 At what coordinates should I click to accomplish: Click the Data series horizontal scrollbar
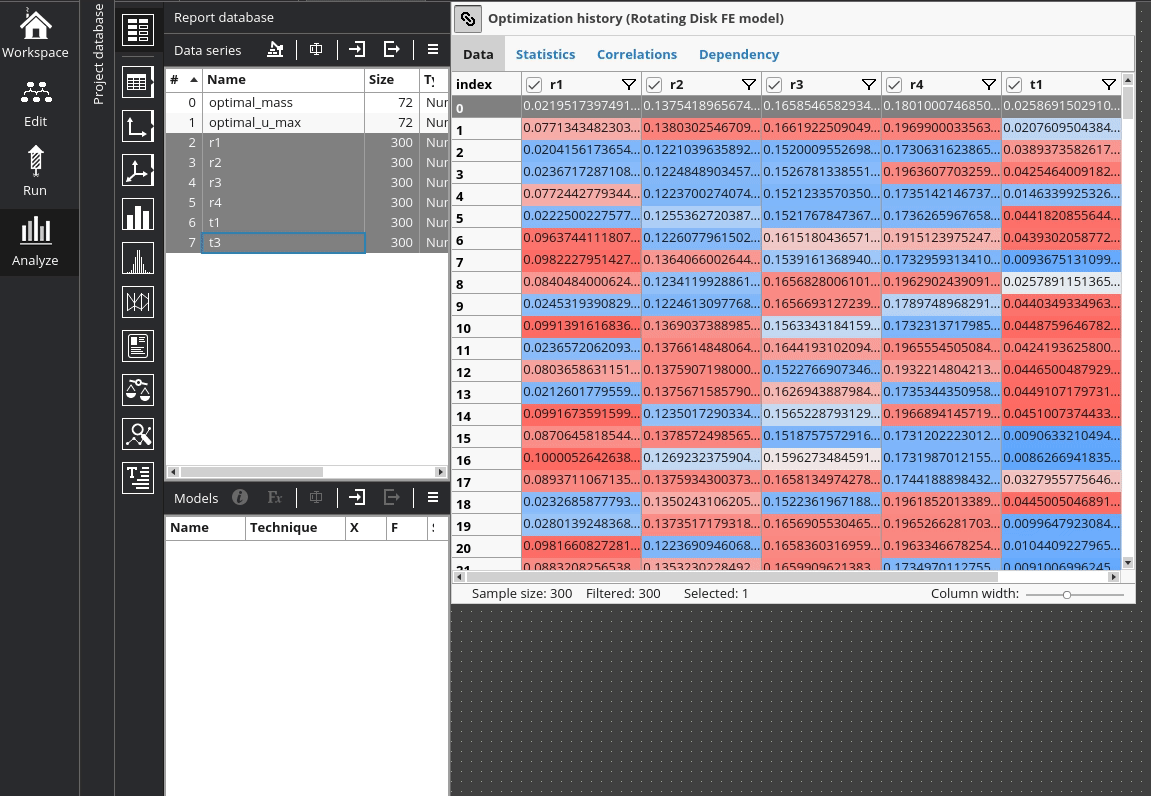[252, 471]
